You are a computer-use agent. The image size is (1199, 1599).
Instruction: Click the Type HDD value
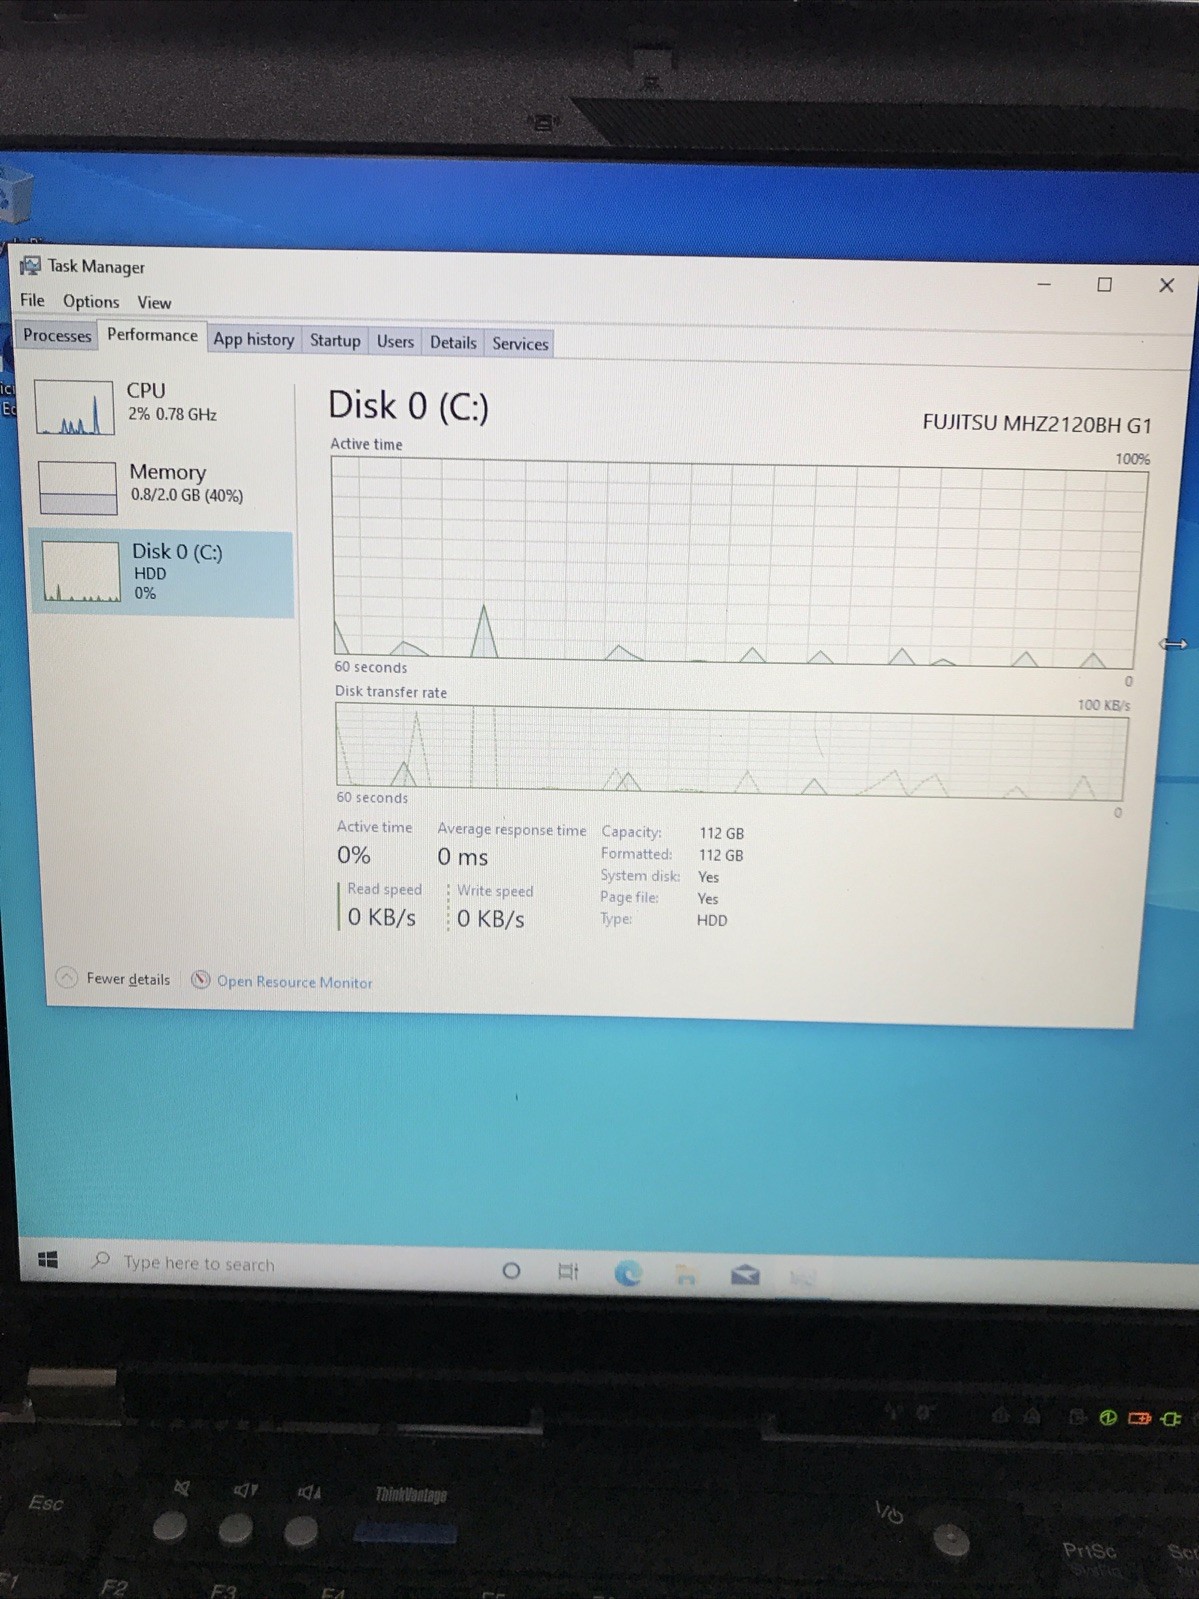tap(712, 920)
